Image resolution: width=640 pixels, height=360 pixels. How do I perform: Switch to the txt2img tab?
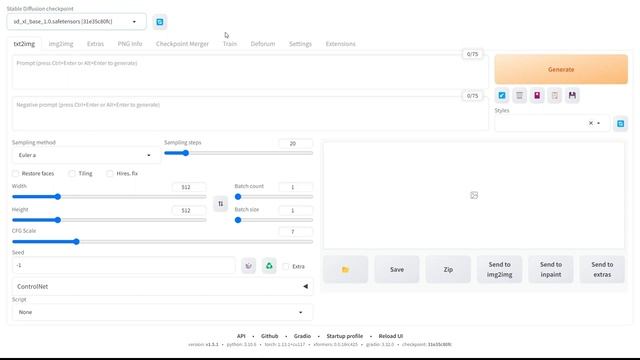(x=24, y=44)
